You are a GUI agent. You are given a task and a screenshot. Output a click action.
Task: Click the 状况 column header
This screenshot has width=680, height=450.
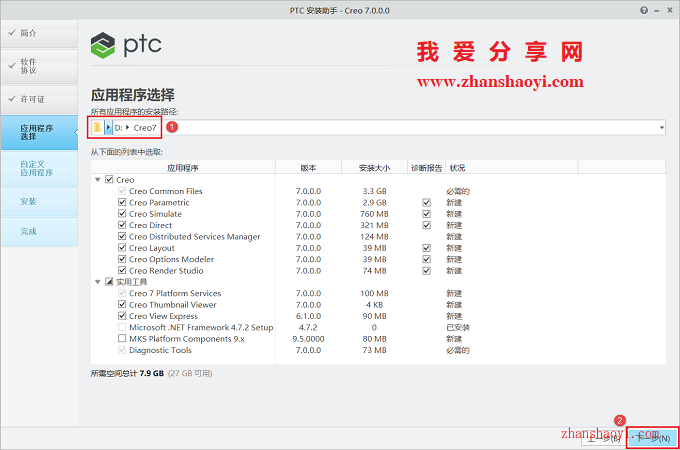512,168
